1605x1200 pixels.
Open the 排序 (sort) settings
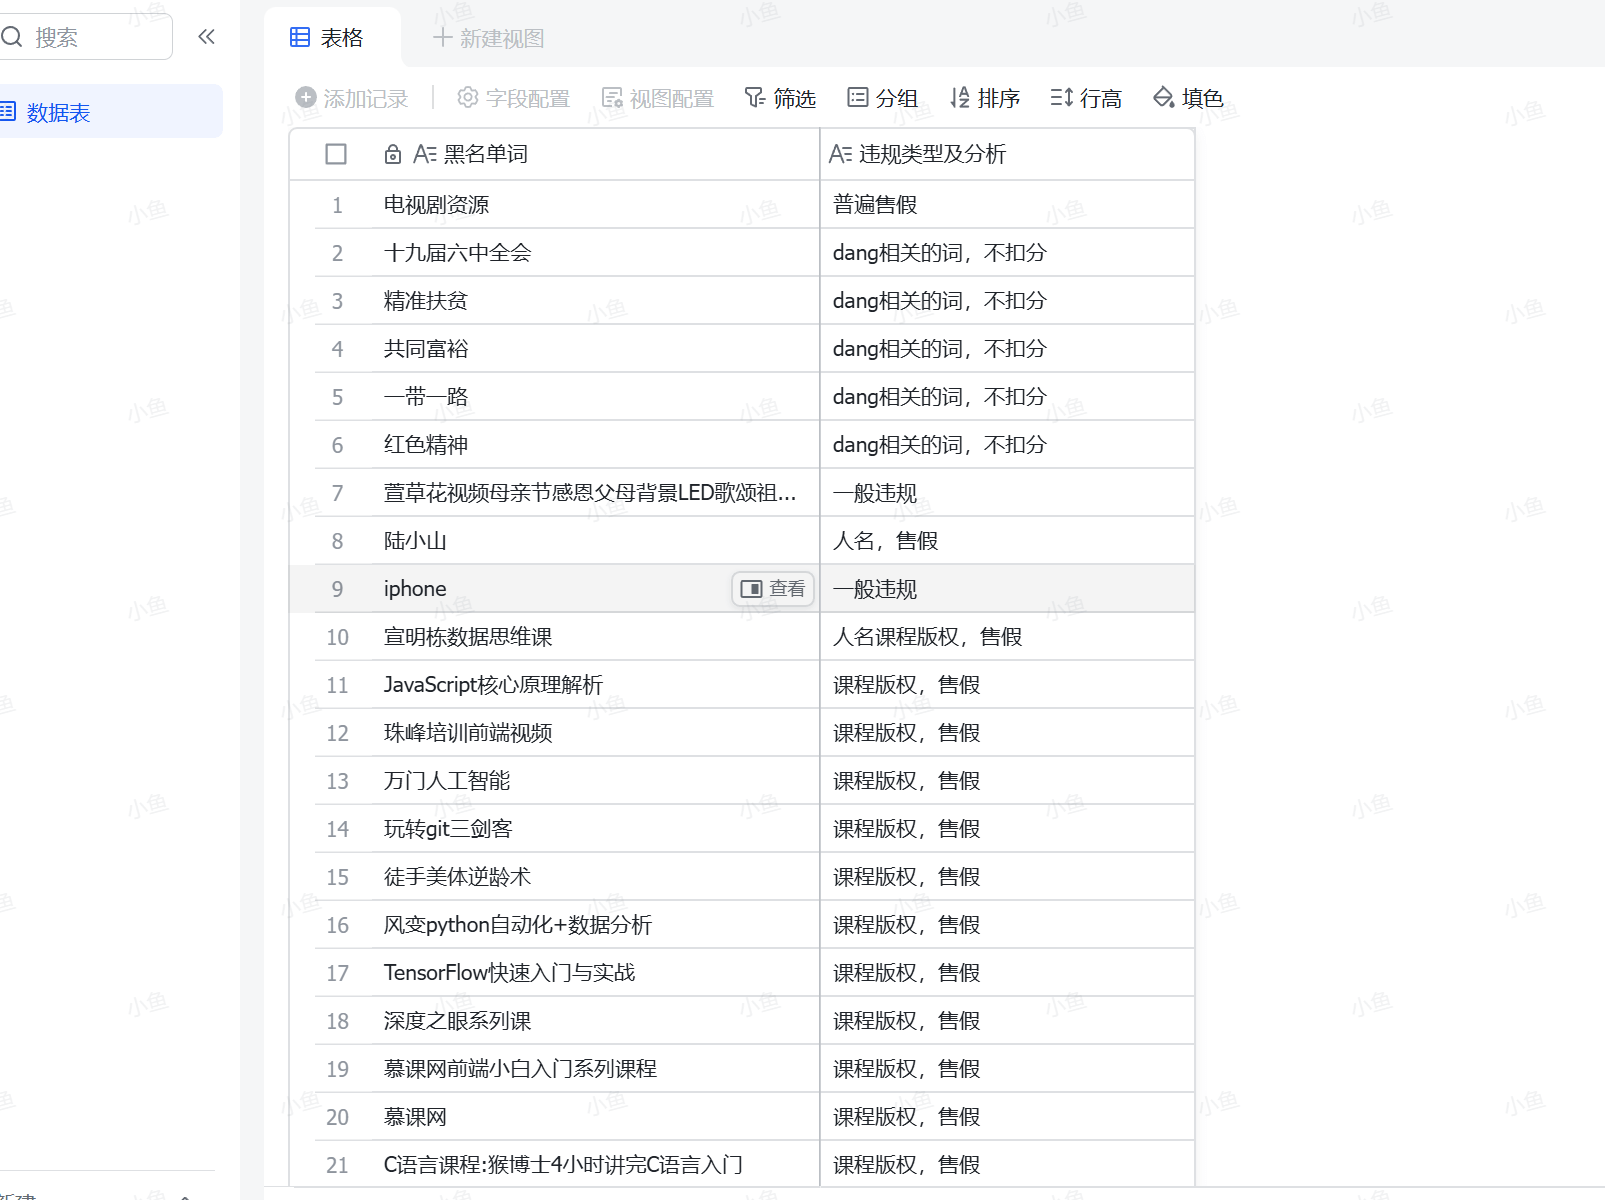tap(985, 97)
